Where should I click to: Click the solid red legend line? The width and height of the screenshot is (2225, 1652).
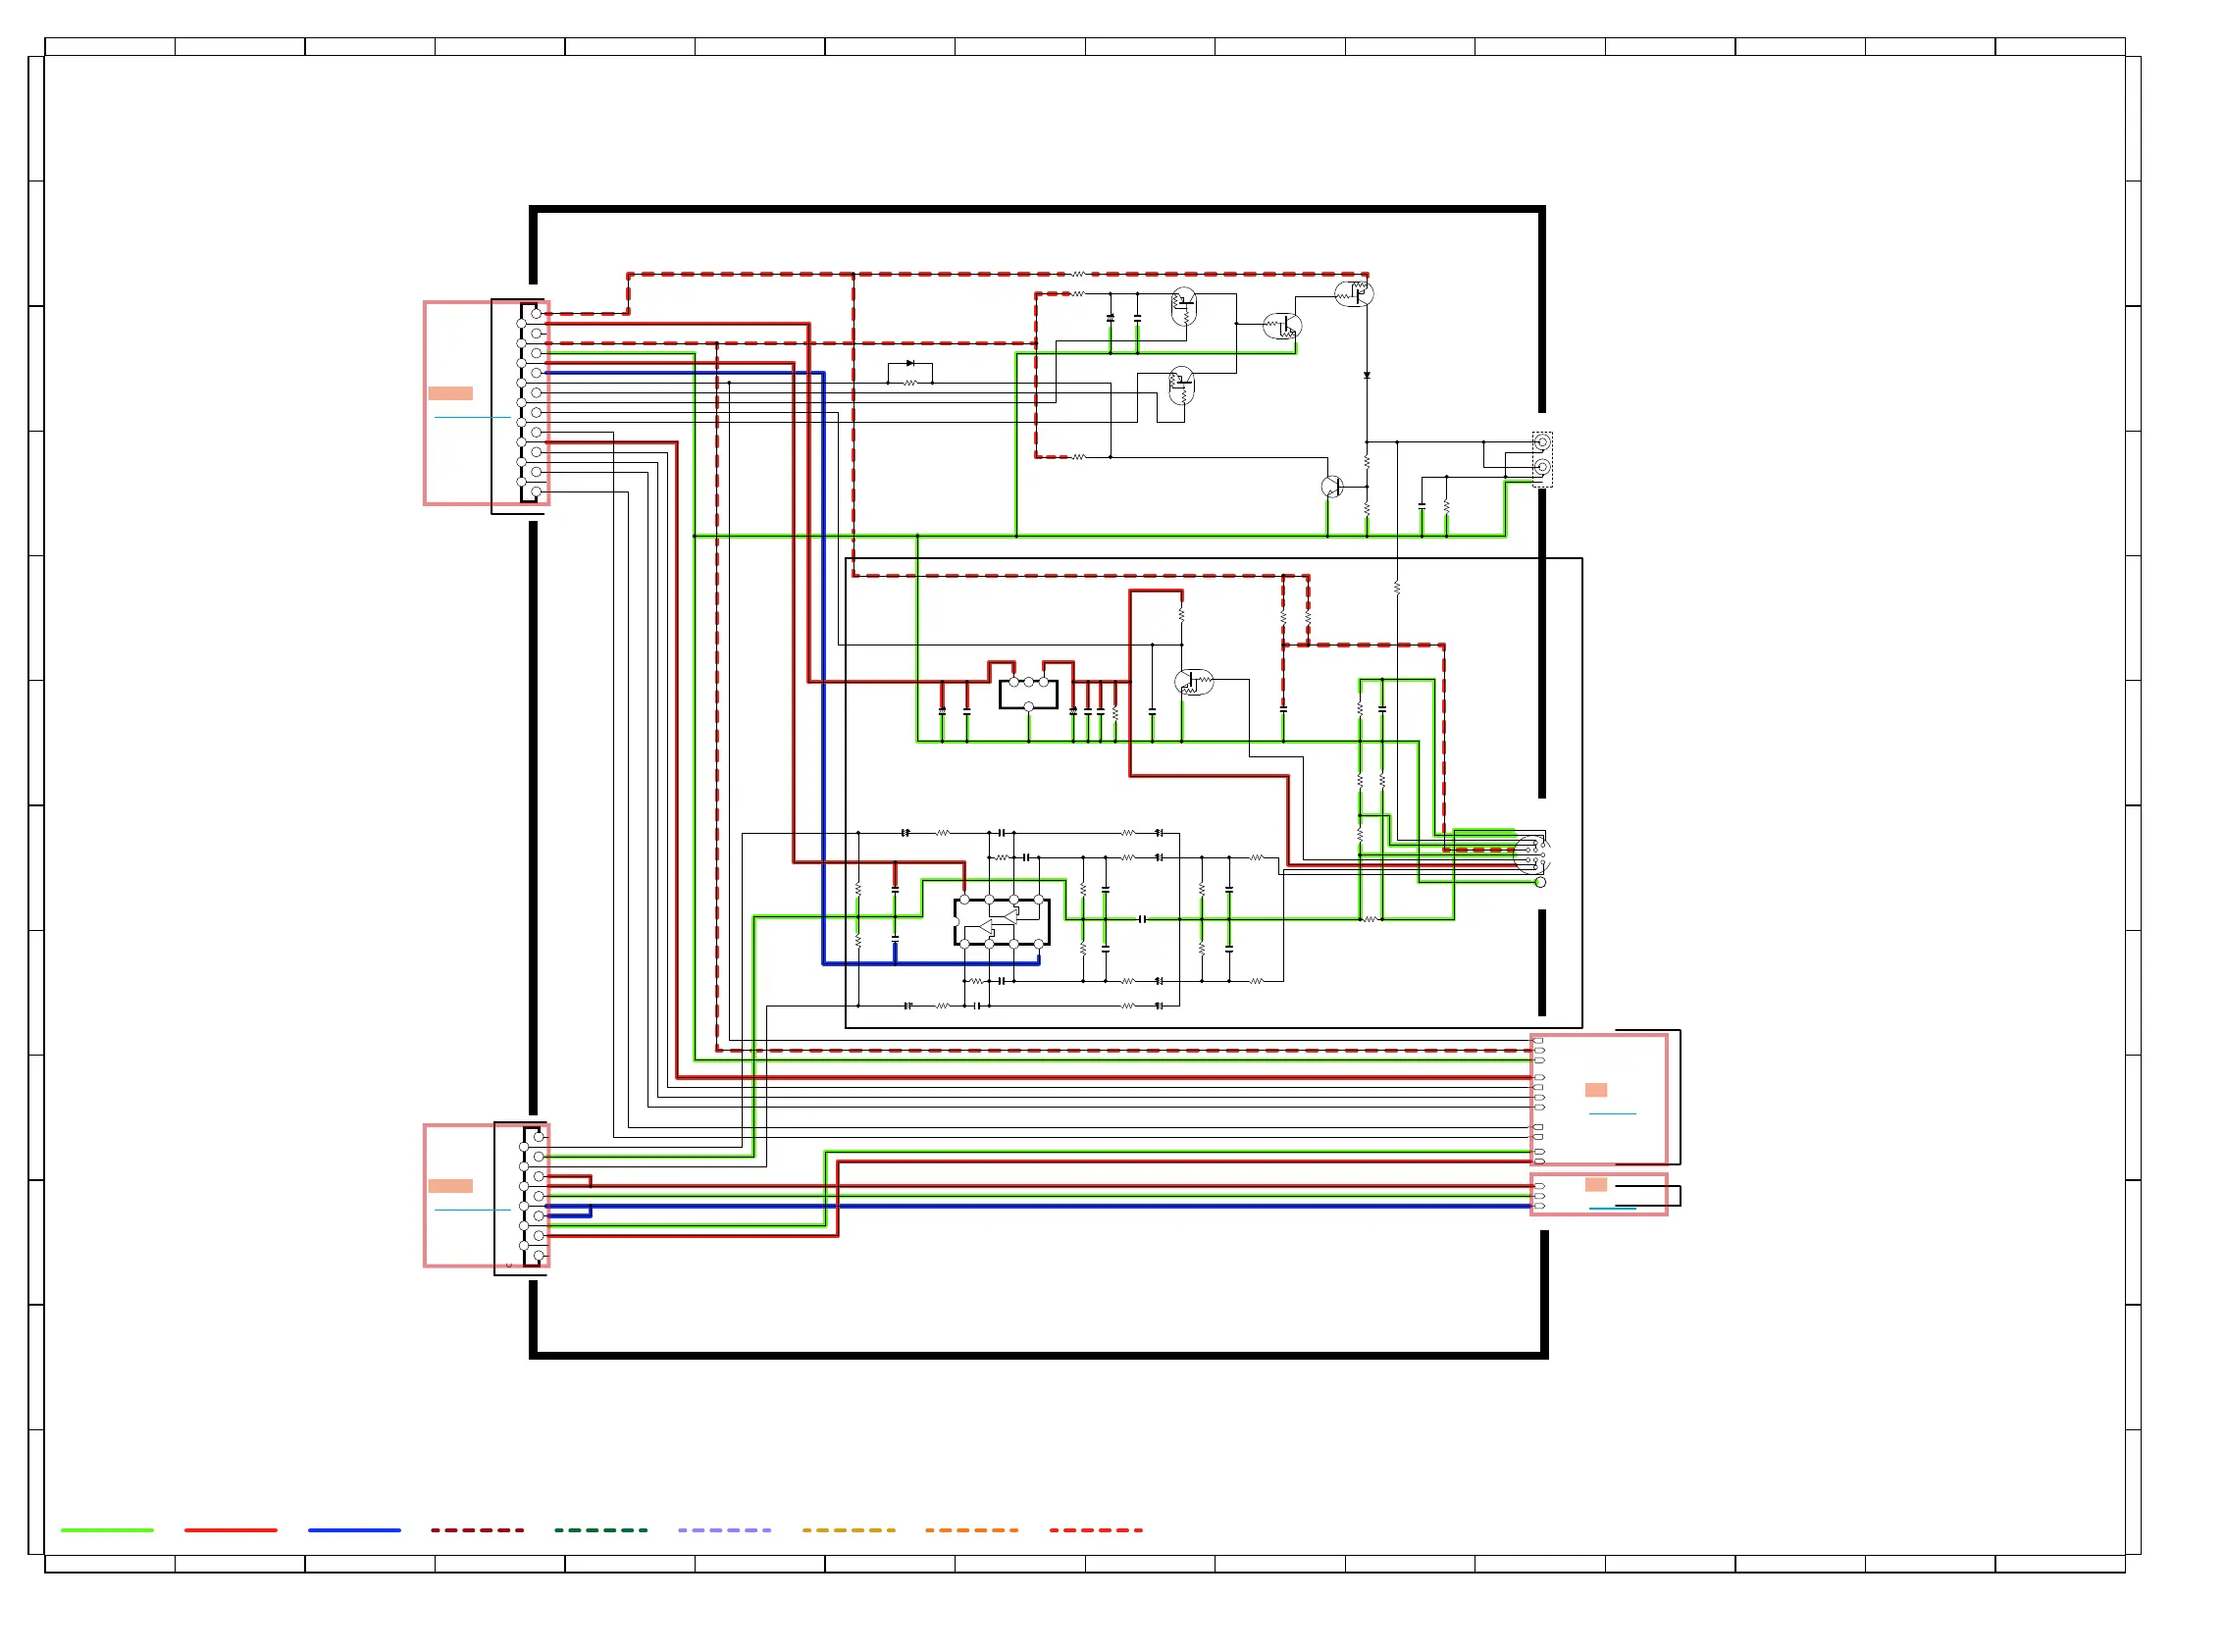point(230,1530)
